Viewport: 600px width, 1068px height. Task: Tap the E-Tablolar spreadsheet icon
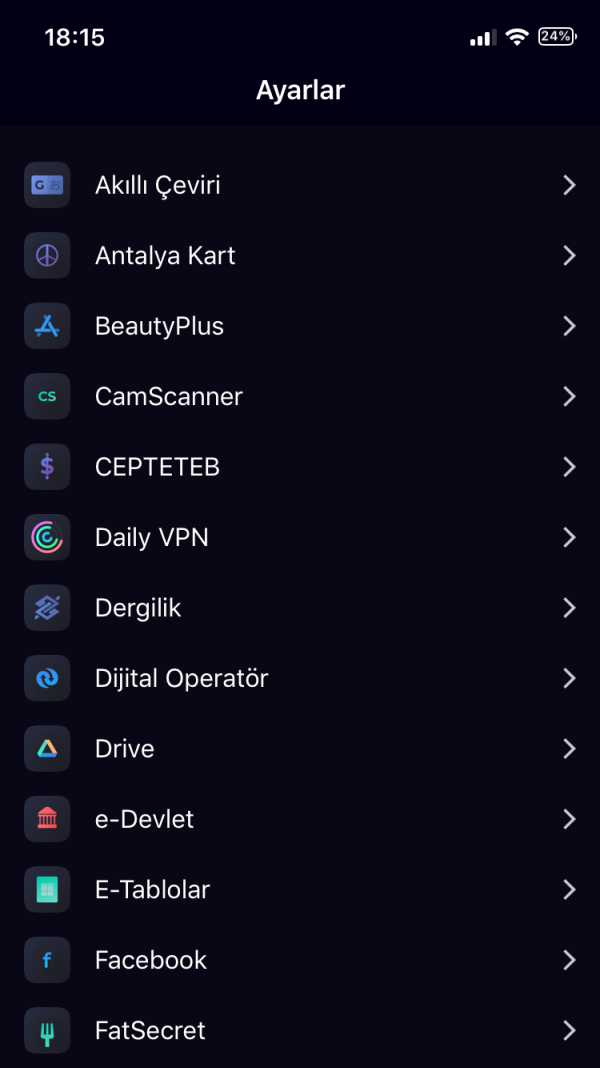coord(47,890)
